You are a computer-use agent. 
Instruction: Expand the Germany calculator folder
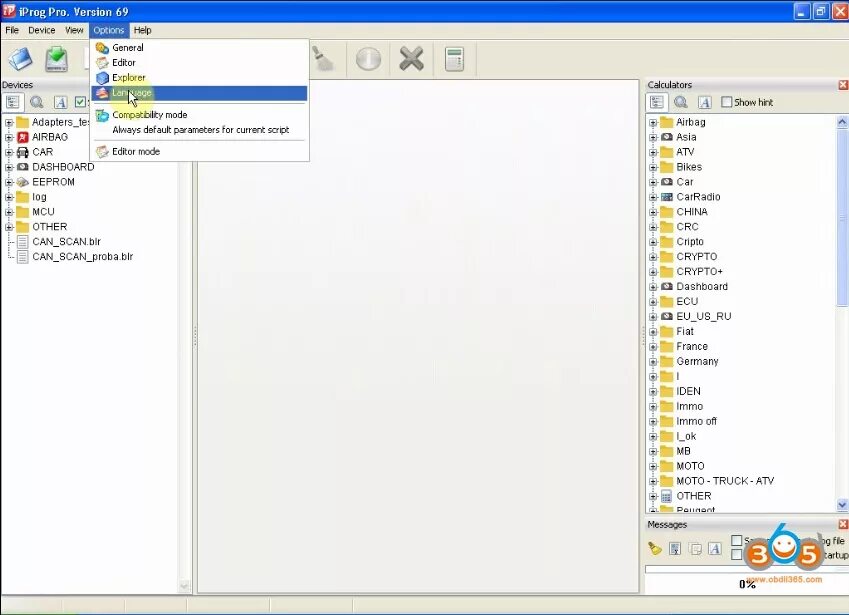[x=653, y=362]
